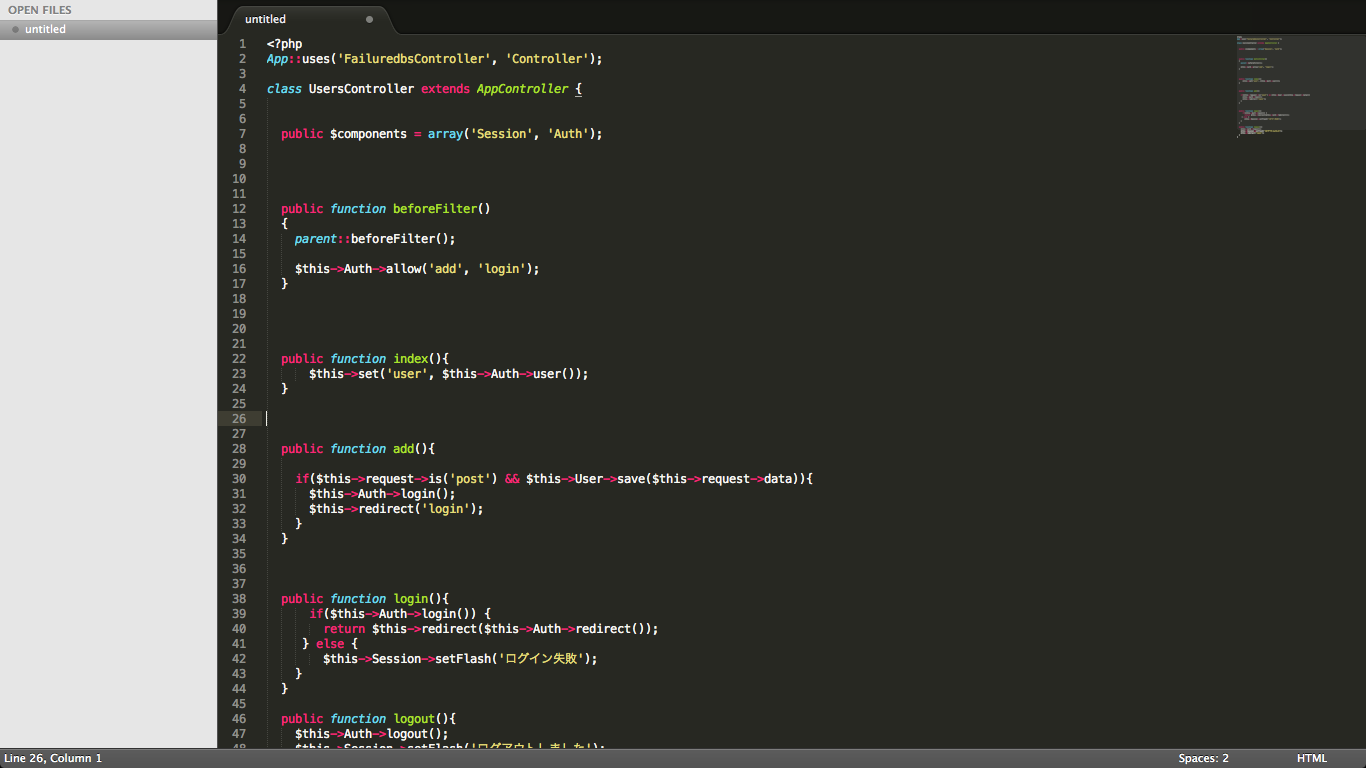Click gutter line number 4
Image resolution: width=1366 pixels, height=768 pixels.
point(242,89)
